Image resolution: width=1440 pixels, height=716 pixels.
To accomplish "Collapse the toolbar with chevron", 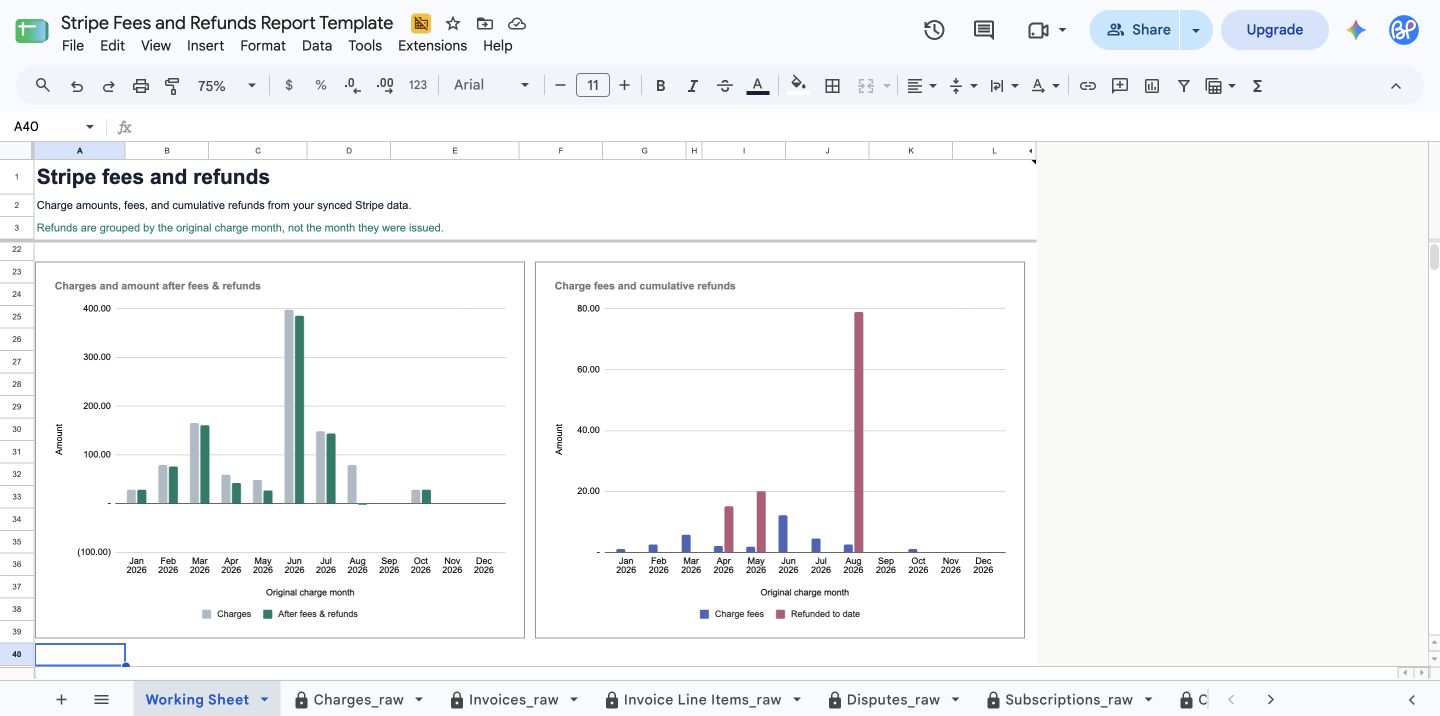I will 1396,86.
